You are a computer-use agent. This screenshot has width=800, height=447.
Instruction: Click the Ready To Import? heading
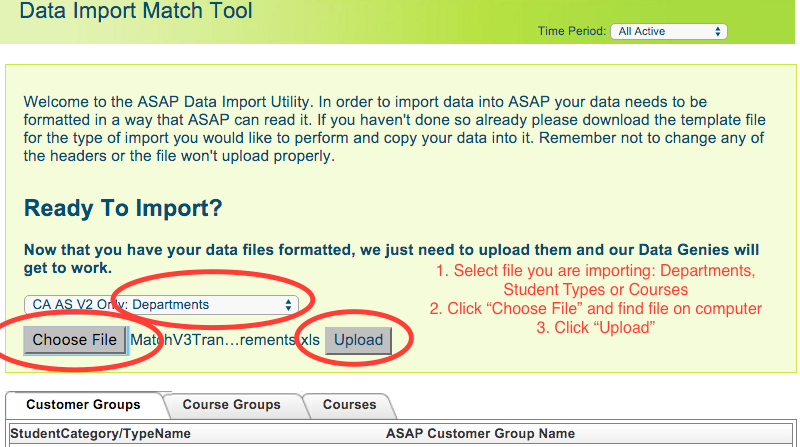[123, 208]
